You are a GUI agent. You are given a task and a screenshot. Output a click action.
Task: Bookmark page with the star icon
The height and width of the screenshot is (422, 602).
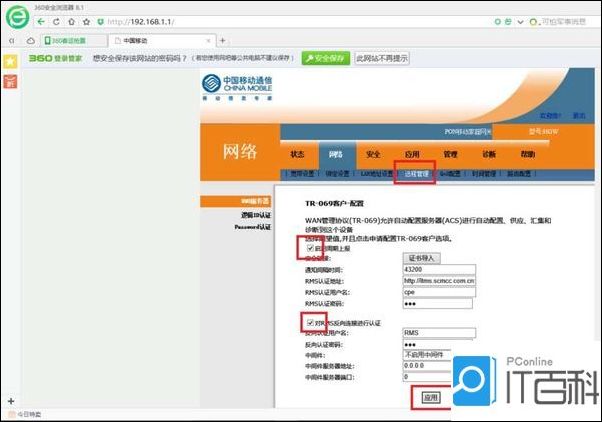tap(86, 22)
